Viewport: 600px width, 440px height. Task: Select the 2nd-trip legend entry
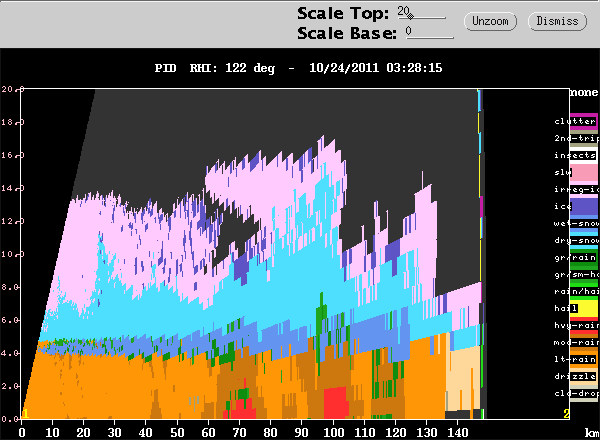coord(575,138)
